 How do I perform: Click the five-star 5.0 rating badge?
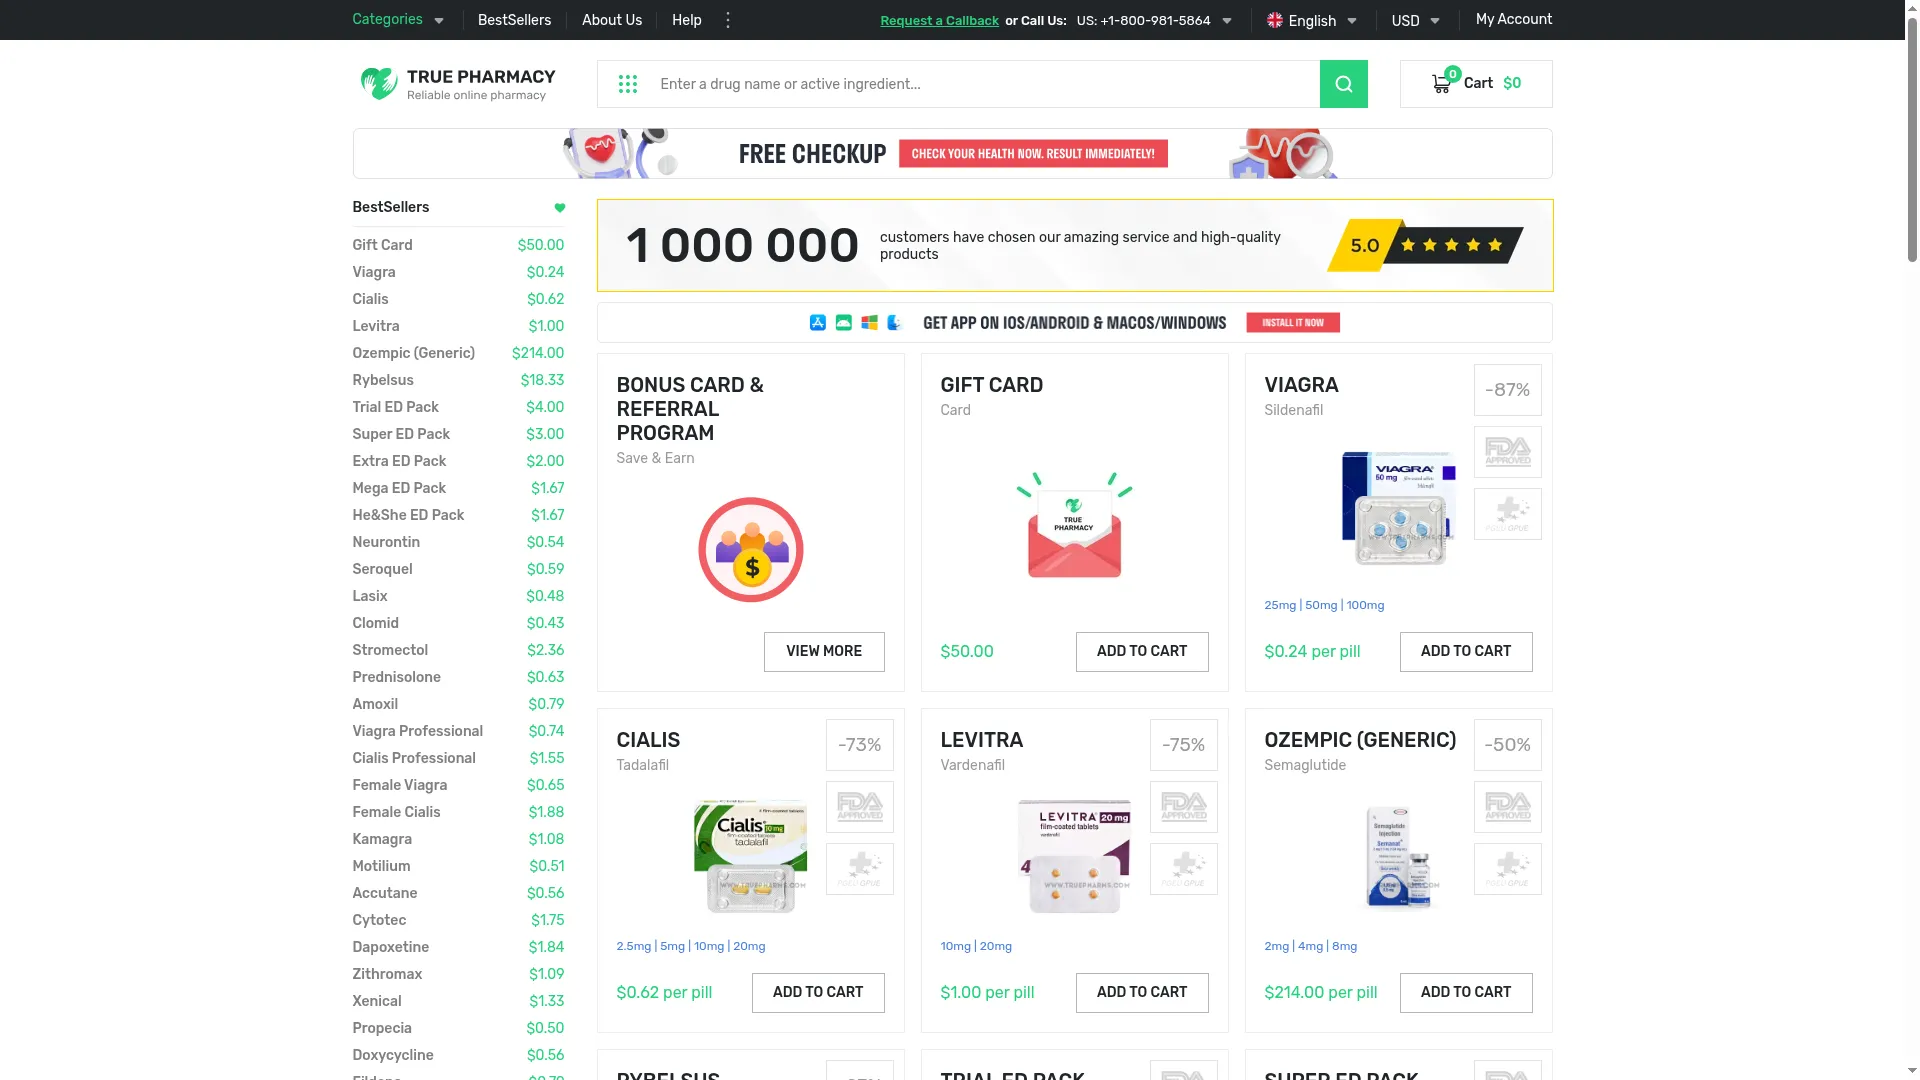tap(1425, 246)
